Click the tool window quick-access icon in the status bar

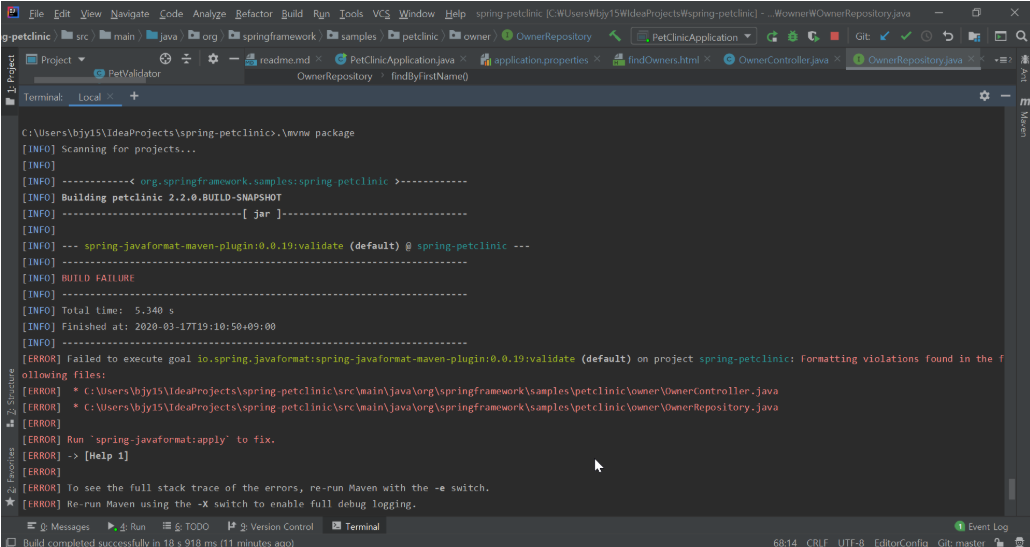point(11,542)
